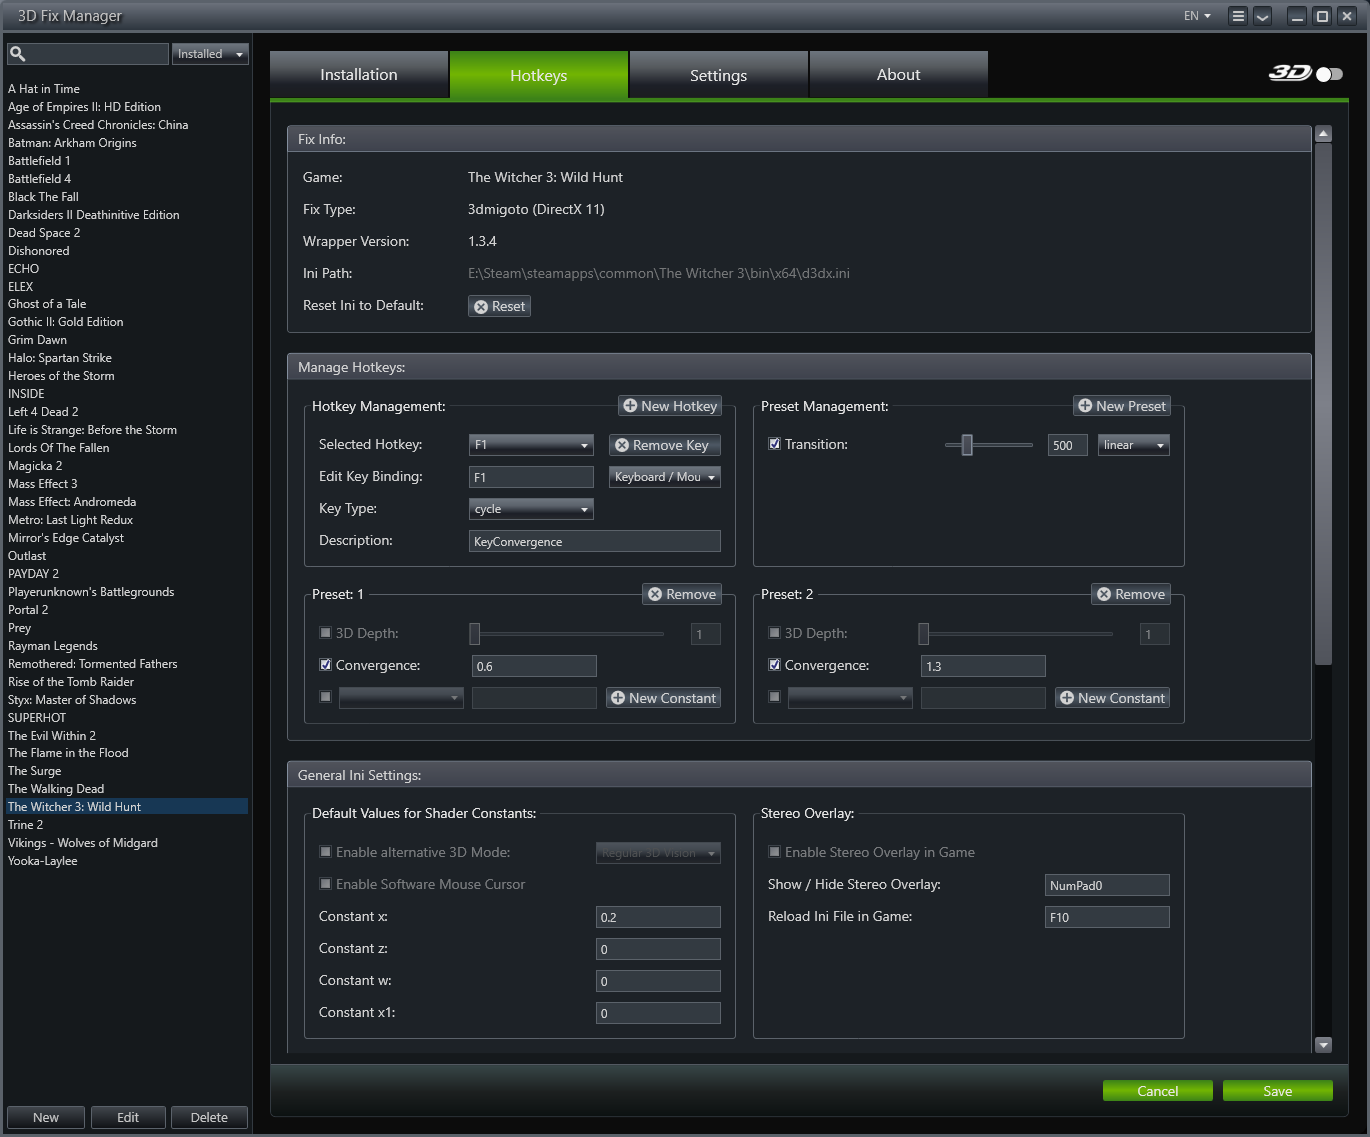The image size is (1370, 1137).
Task: Click the Remove Key button
Action: 665,445
